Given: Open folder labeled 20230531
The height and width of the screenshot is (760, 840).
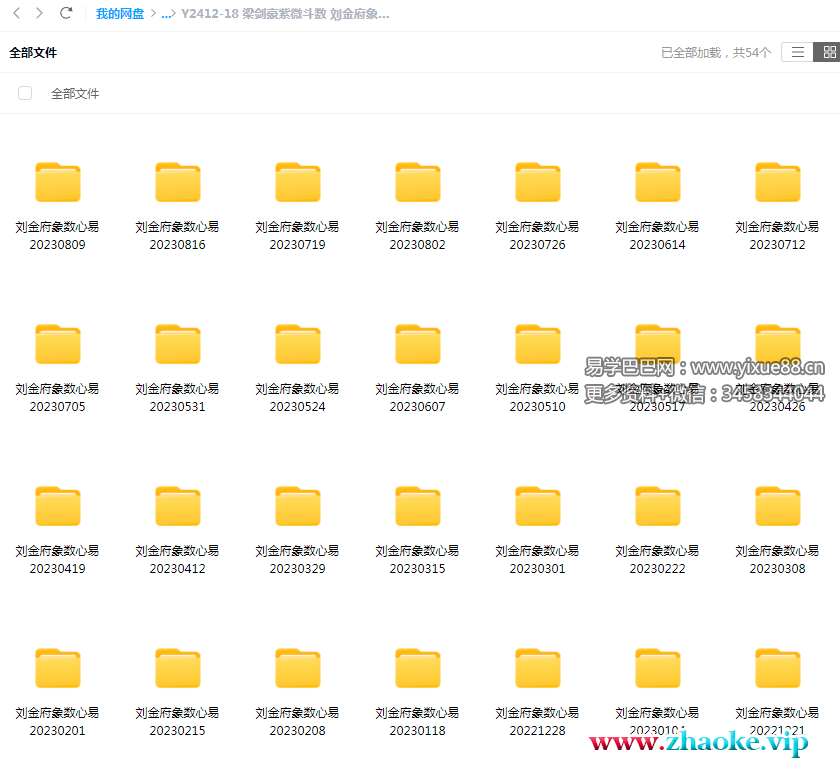Looking at the screenshot, I should [x=177, y=345].
